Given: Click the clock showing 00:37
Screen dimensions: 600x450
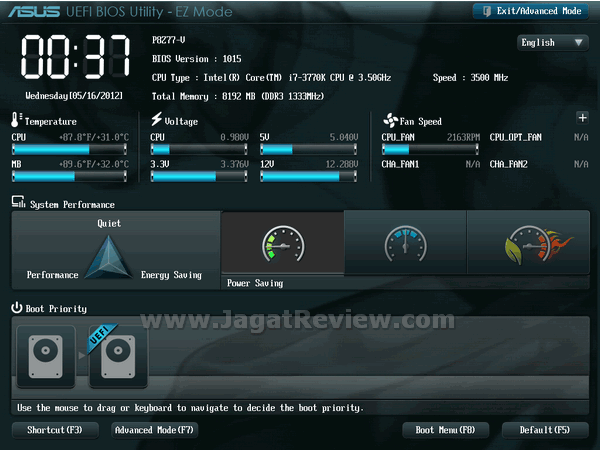Looking at the screenshot, I should [x=75, y=57].
